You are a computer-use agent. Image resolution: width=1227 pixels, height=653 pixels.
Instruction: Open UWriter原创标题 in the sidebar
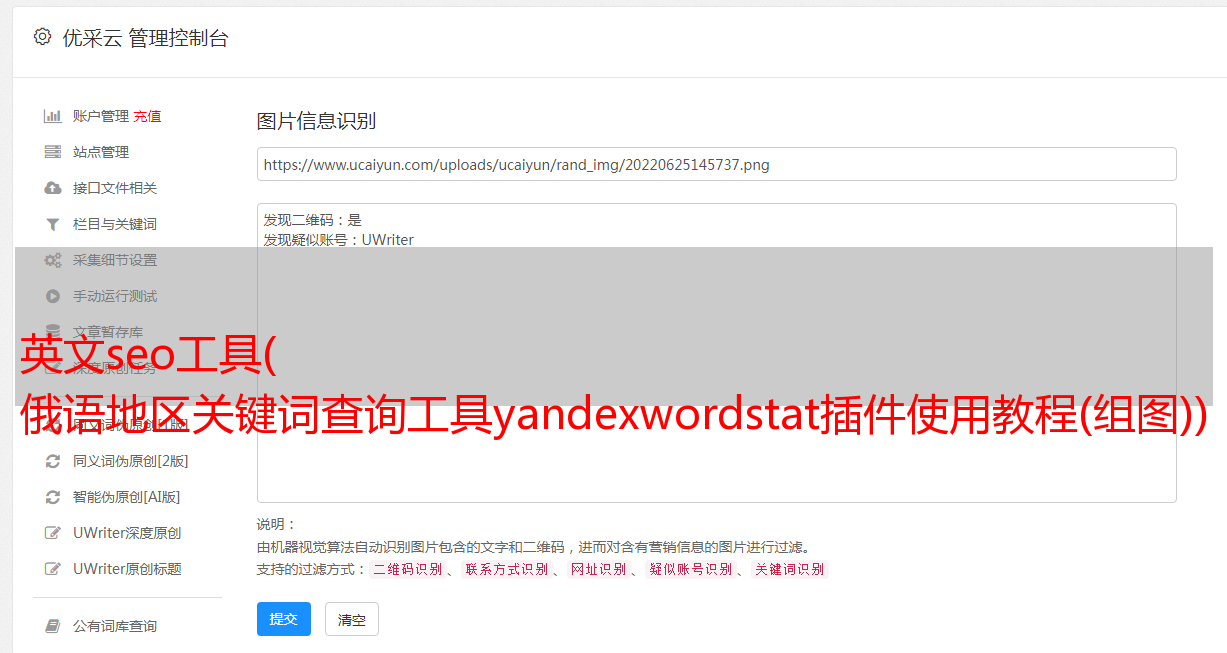(127, 569)
